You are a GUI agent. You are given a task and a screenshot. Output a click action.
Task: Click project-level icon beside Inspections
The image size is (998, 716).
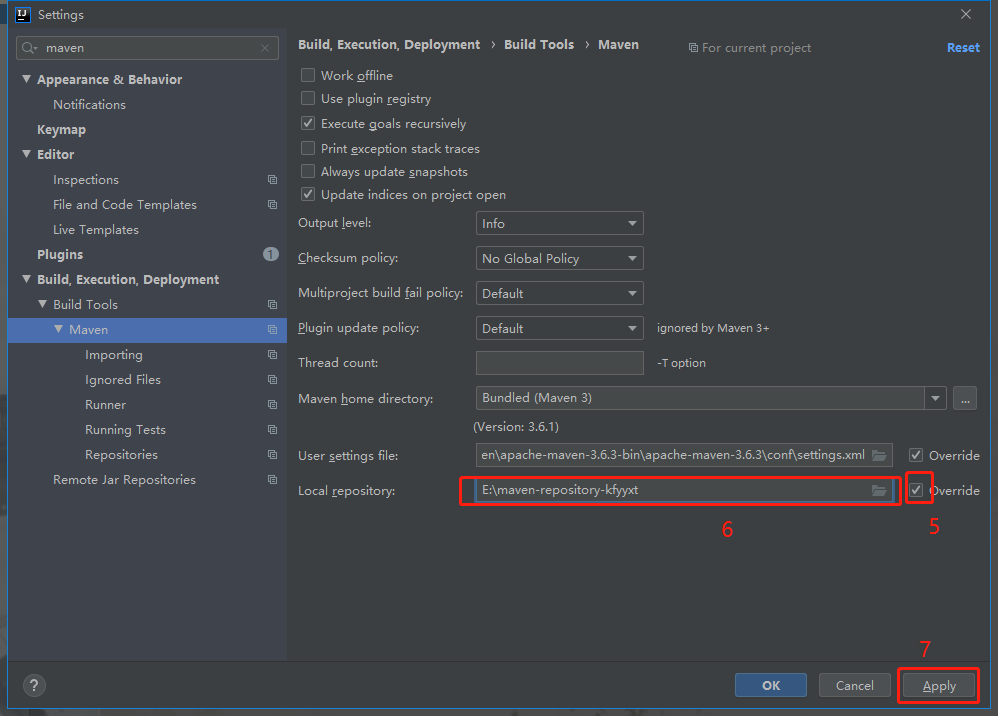tap(272, 180)
